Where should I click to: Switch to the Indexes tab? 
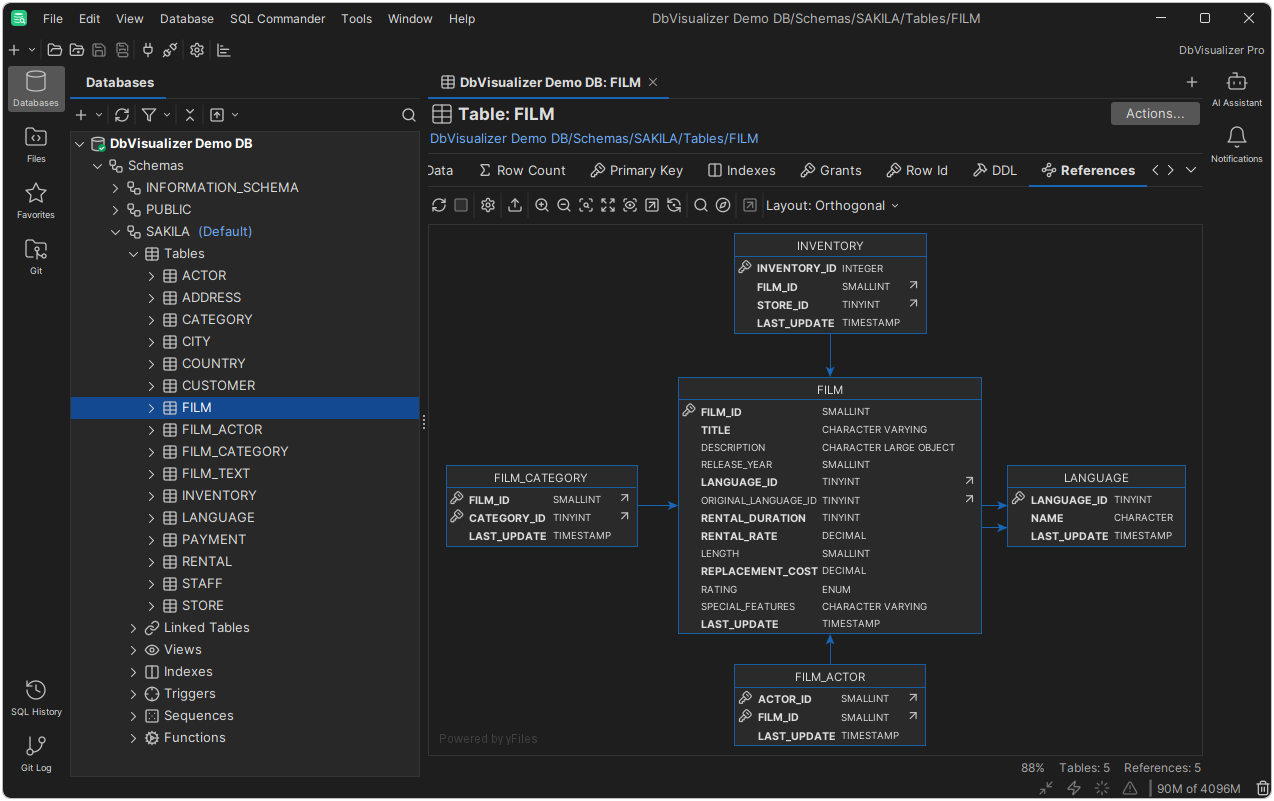click(x=742, y=170)
